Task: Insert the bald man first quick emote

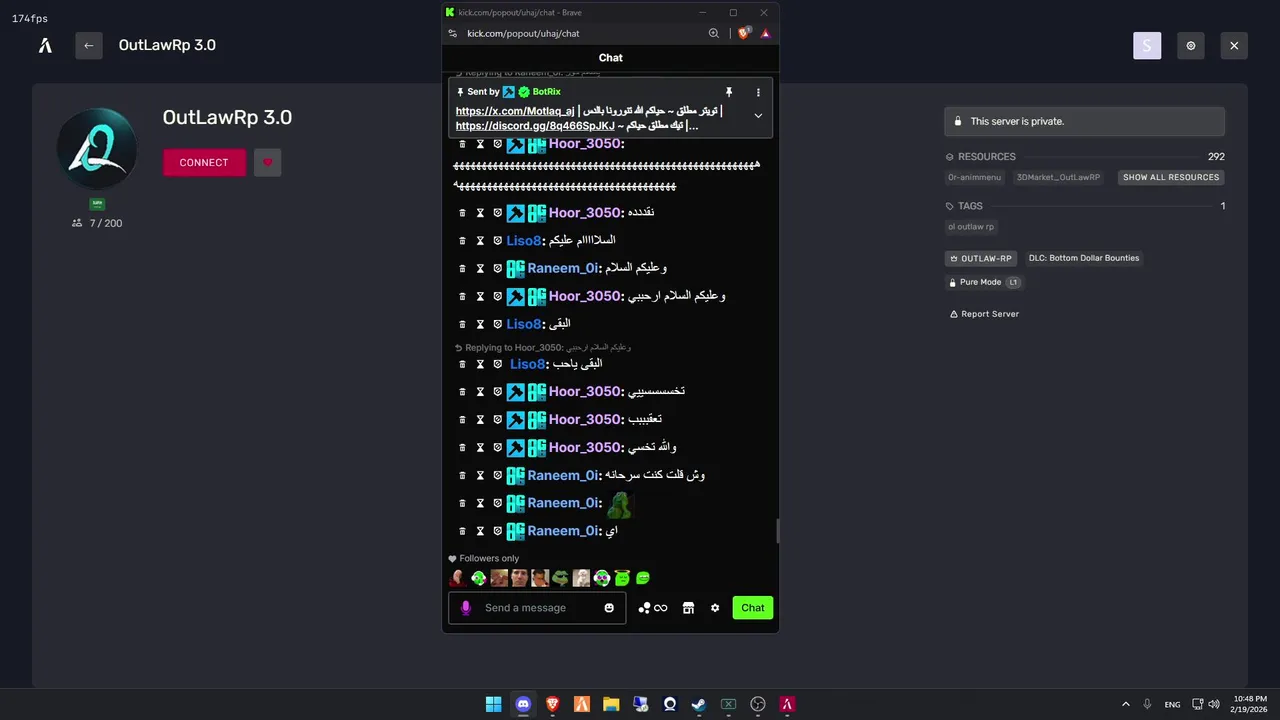Action: pos(457,578)
